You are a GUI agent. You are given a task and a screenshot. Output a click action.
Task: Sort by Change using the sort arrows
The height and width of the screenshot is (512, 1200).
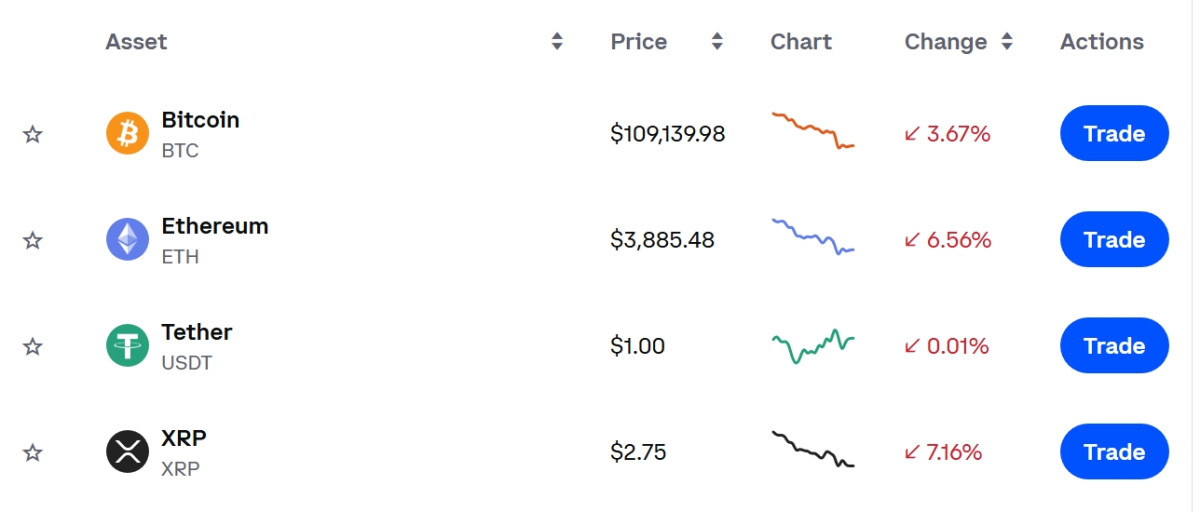1007,42
